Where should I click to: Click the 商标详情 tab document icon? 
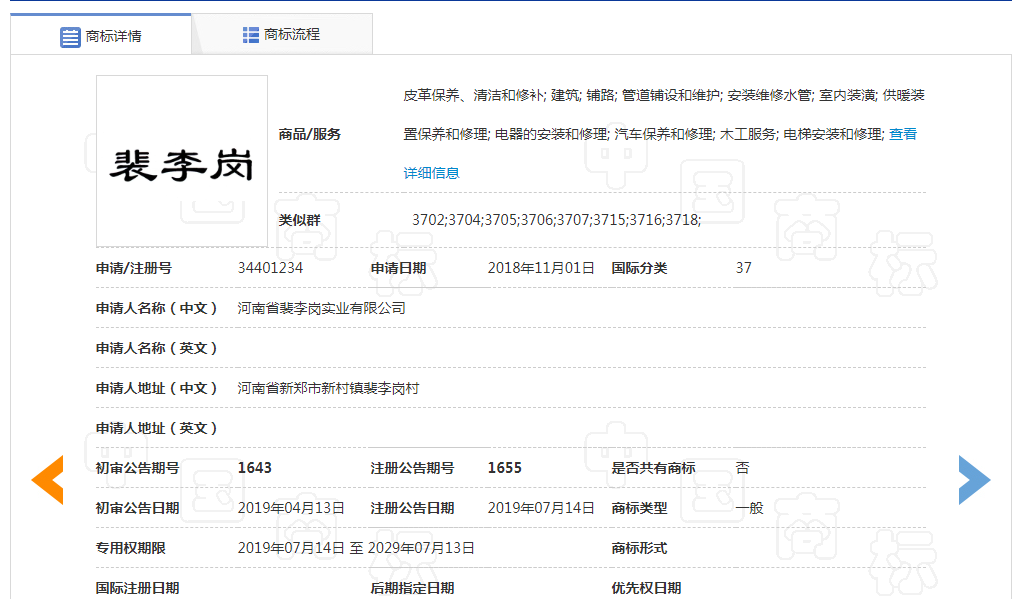pos(70,37)
